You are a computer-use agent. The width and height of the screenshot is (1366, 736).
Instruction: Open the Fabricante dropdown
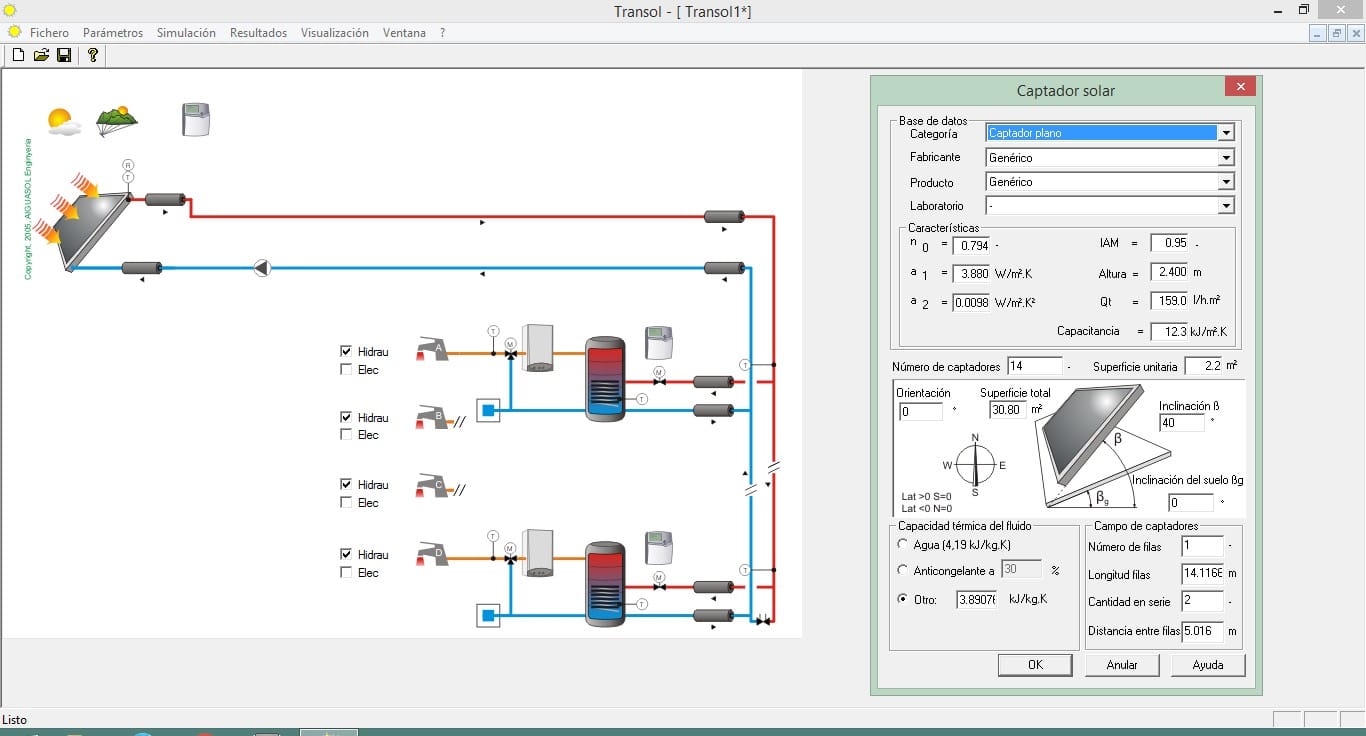coord(1226,158)
